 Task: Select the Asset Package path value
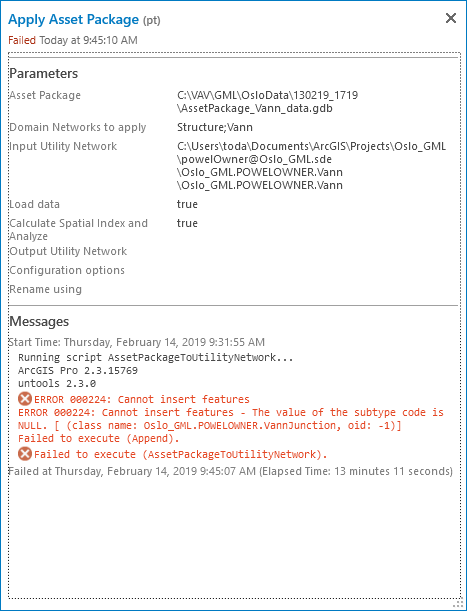pyautogui.click(x=267, y=101)
